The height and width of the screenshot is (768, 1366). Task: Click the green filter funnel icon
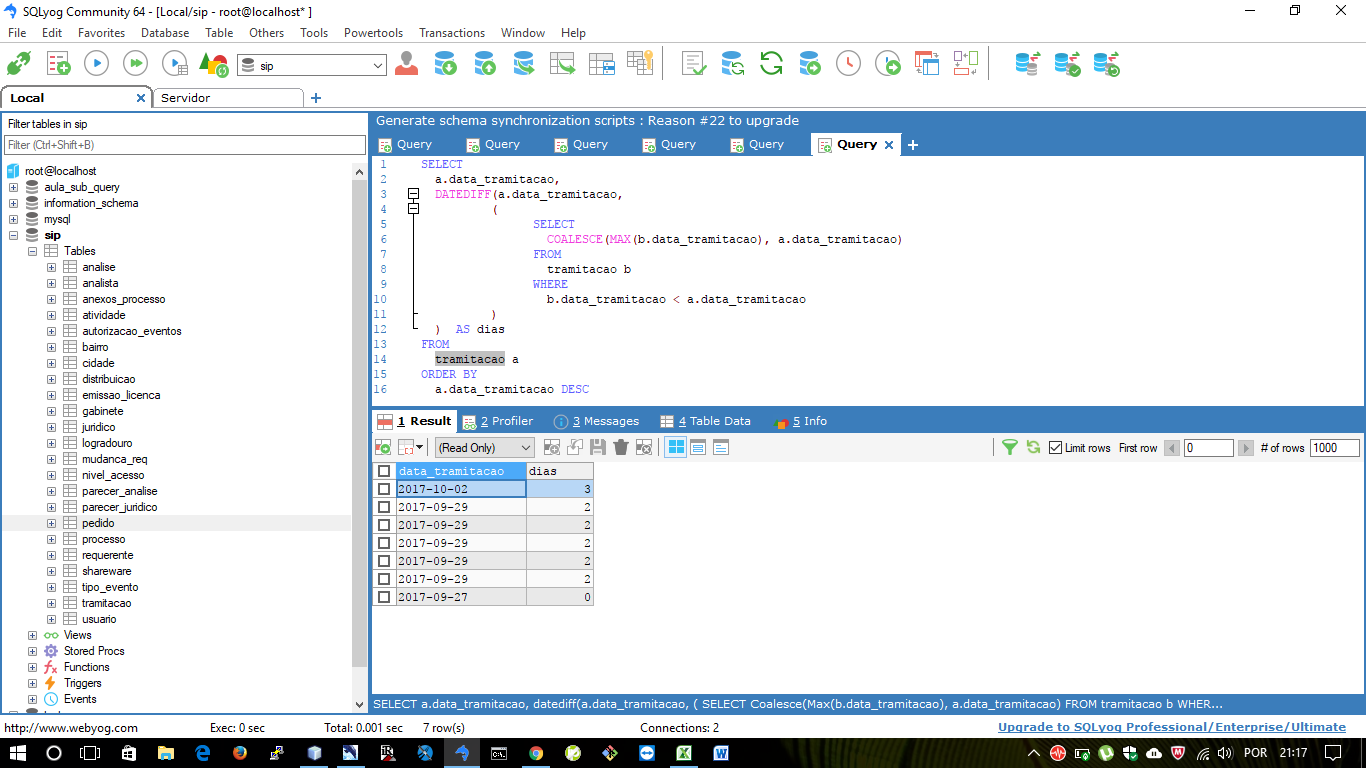1010,447
